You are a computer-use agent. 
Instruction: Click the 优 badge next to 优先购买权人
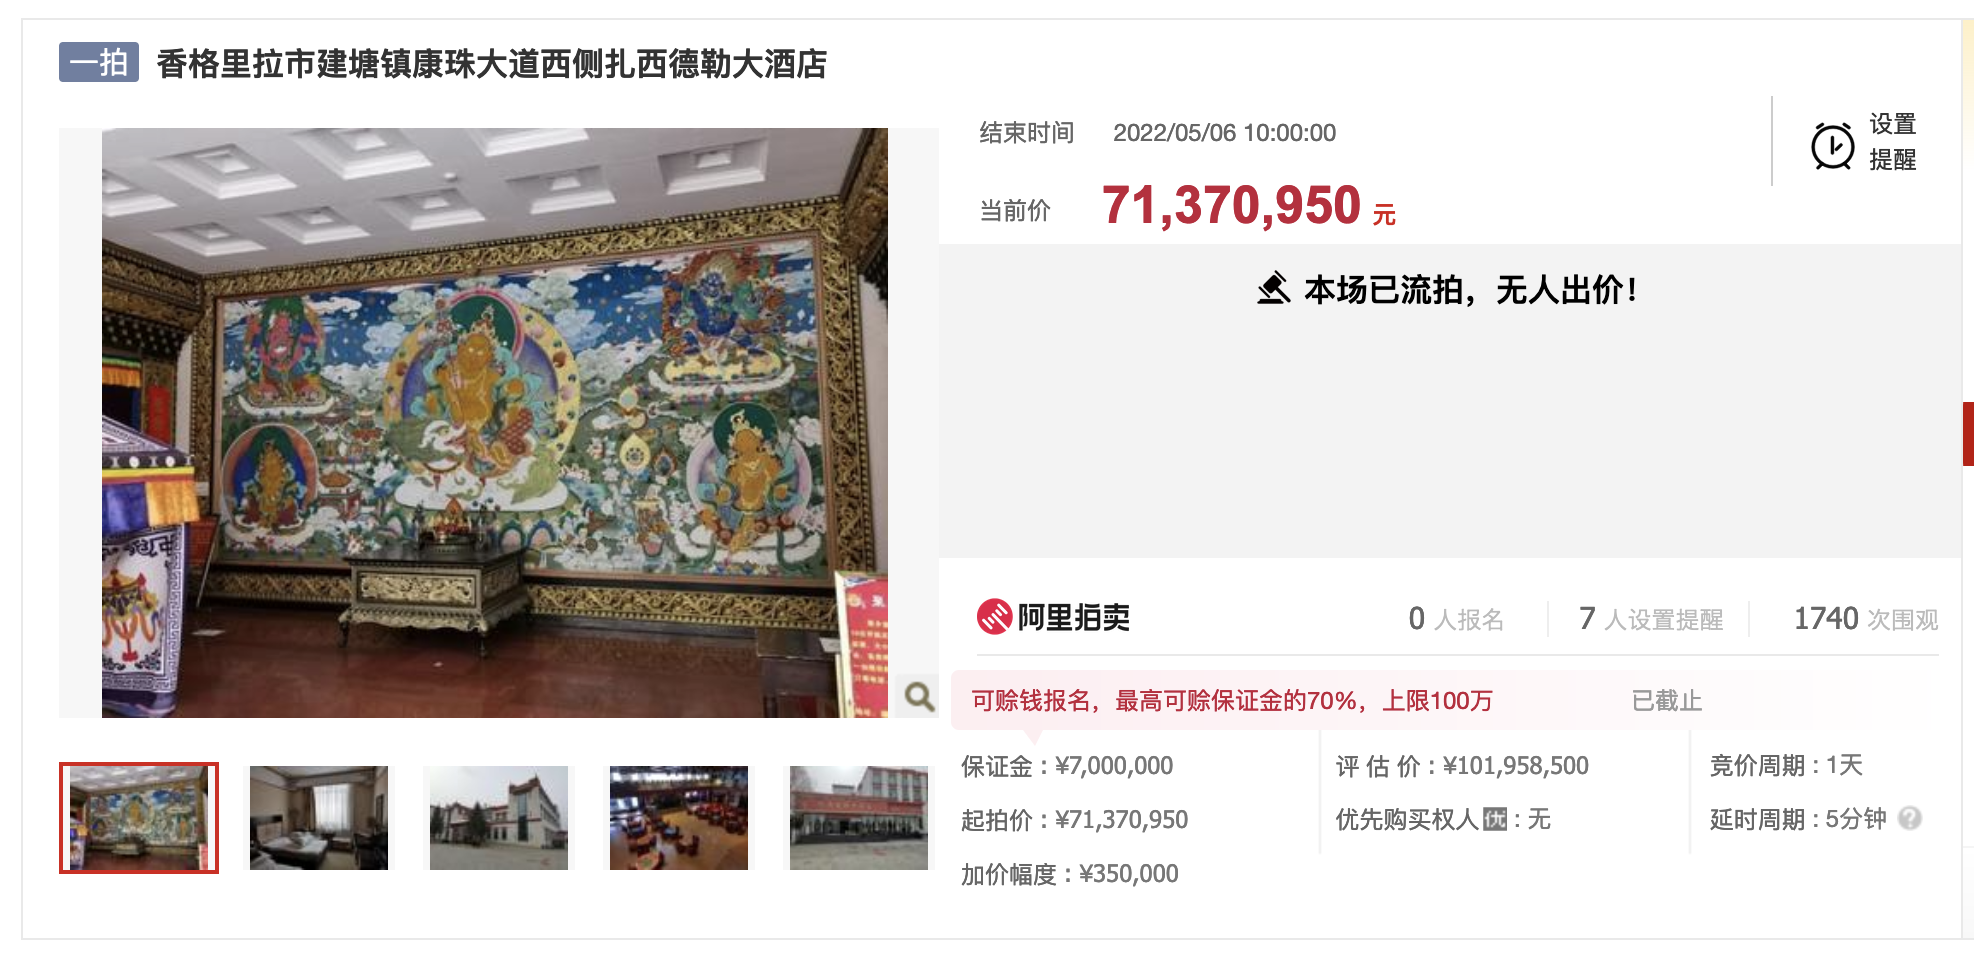click(1494, 820)
